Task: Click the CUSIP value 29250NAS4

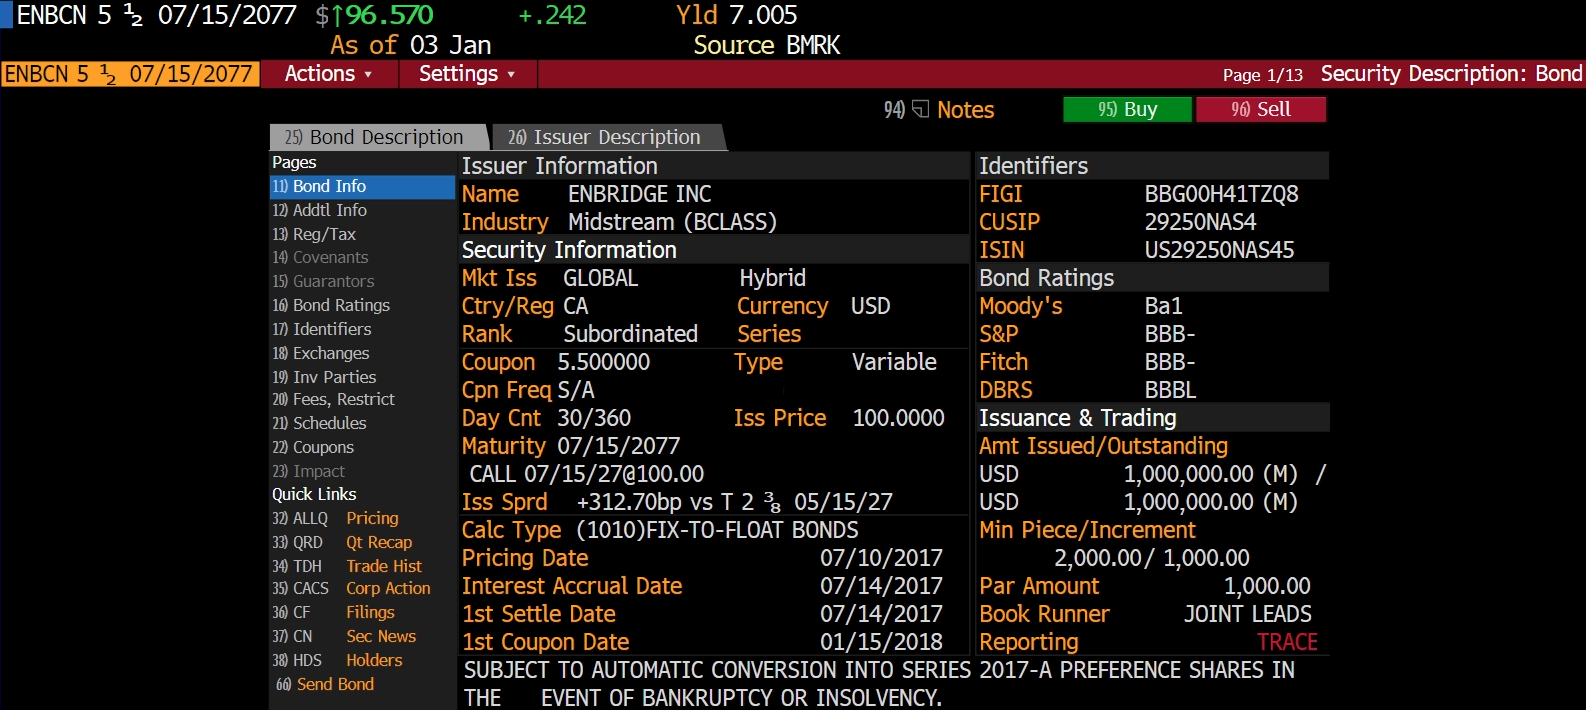Action: click(x=1201, y=222)
